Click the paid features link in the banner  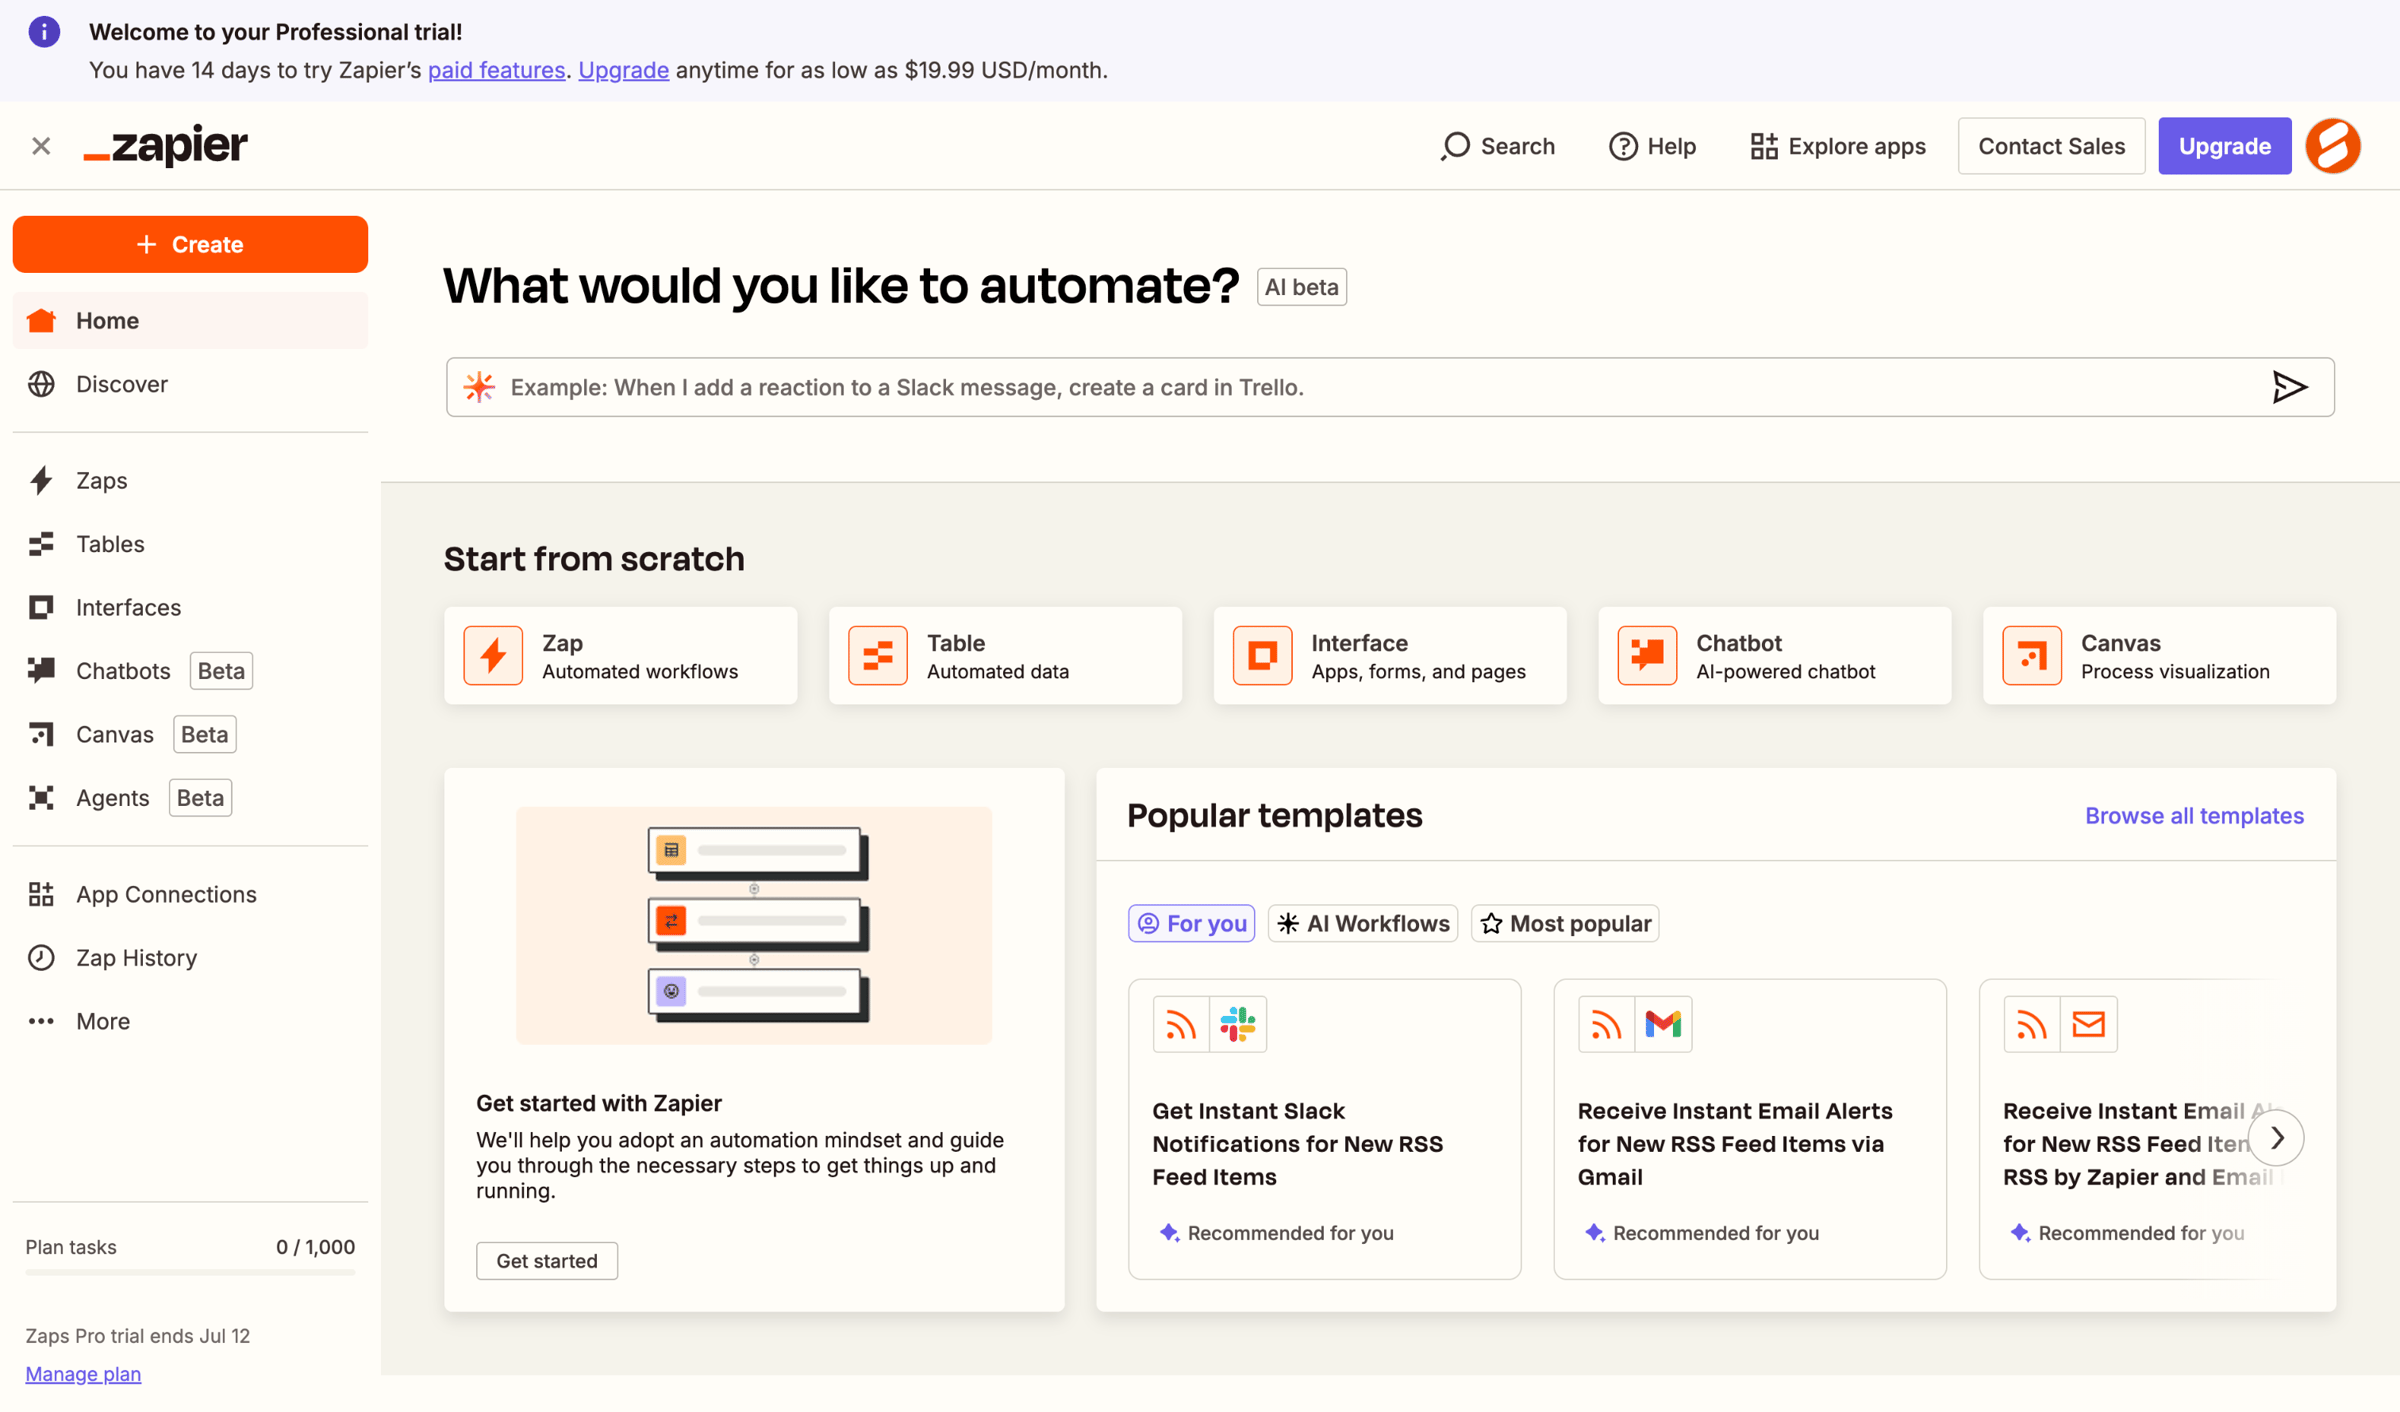point(496,70)
